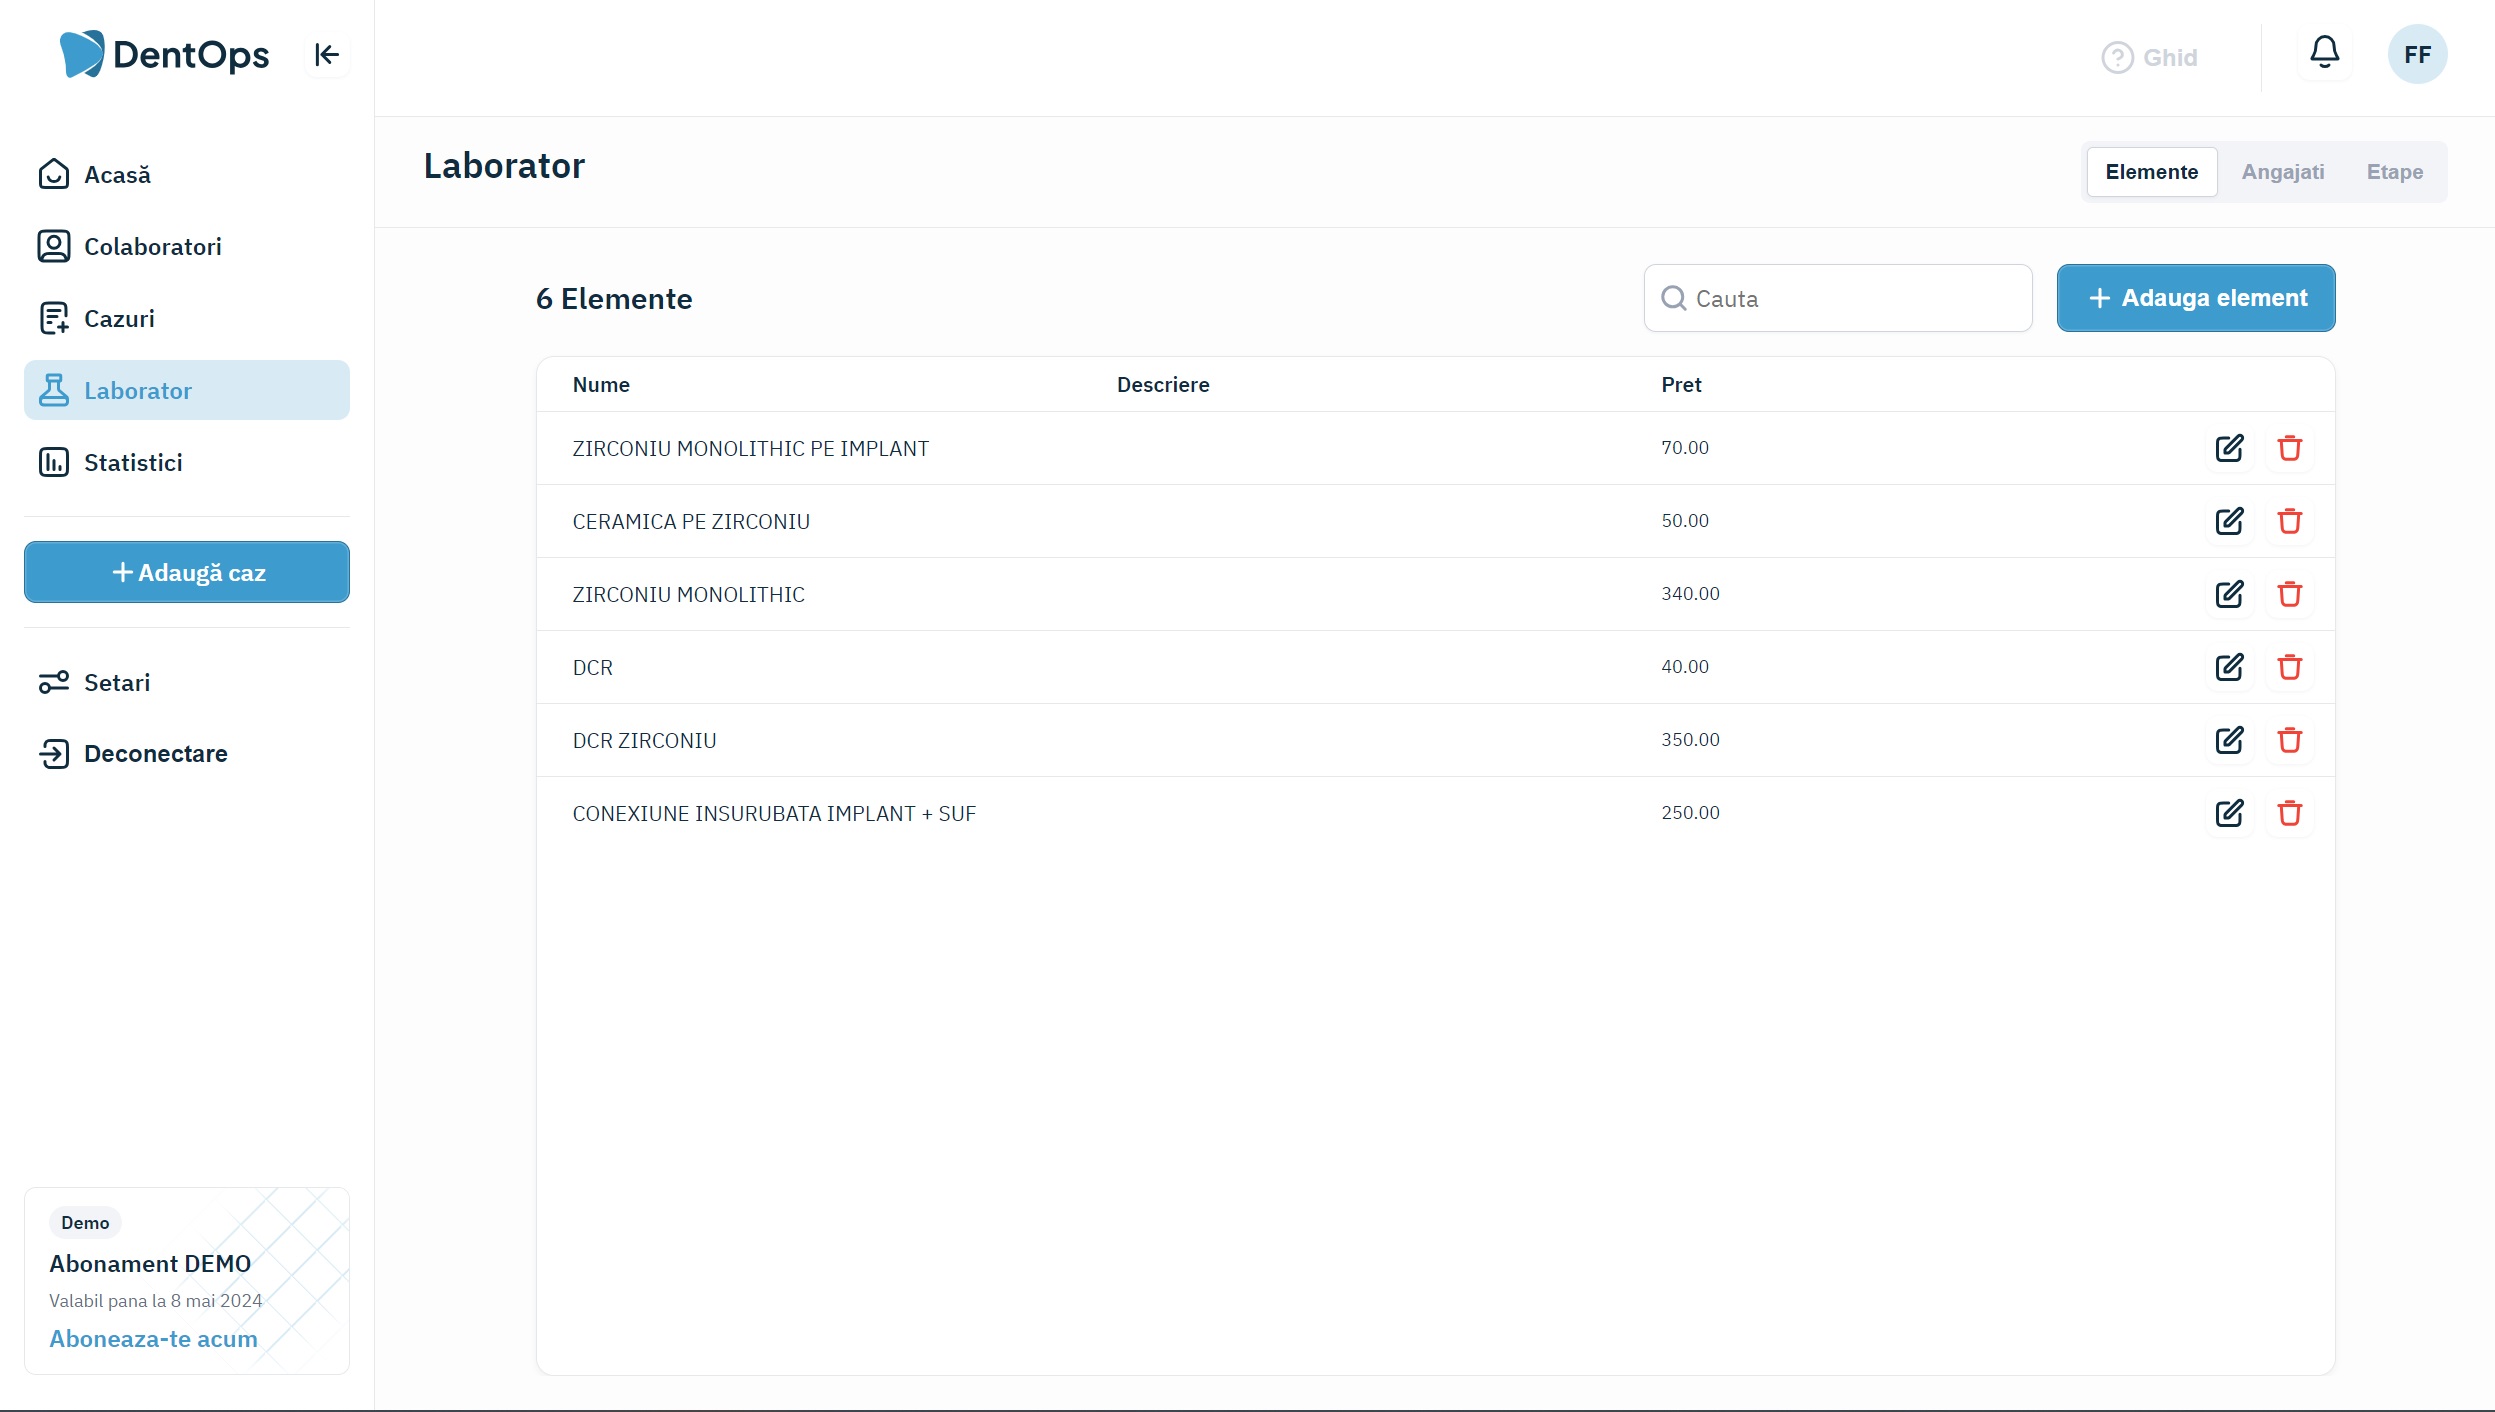Focus the Cauta search field
The height and width of the screenshot is (1412, 2495).
click(1850, 298)
